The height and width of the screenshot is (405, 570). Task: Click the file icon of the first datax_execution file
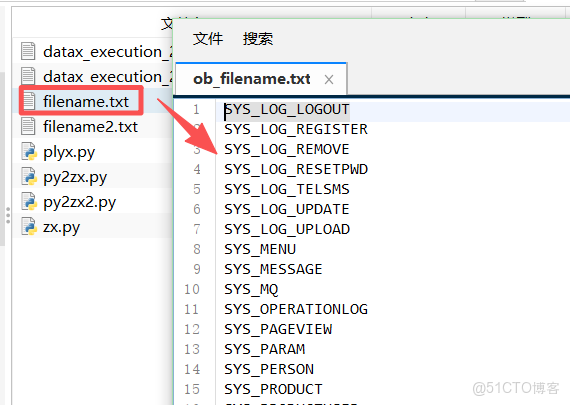(x=28, y=51)
